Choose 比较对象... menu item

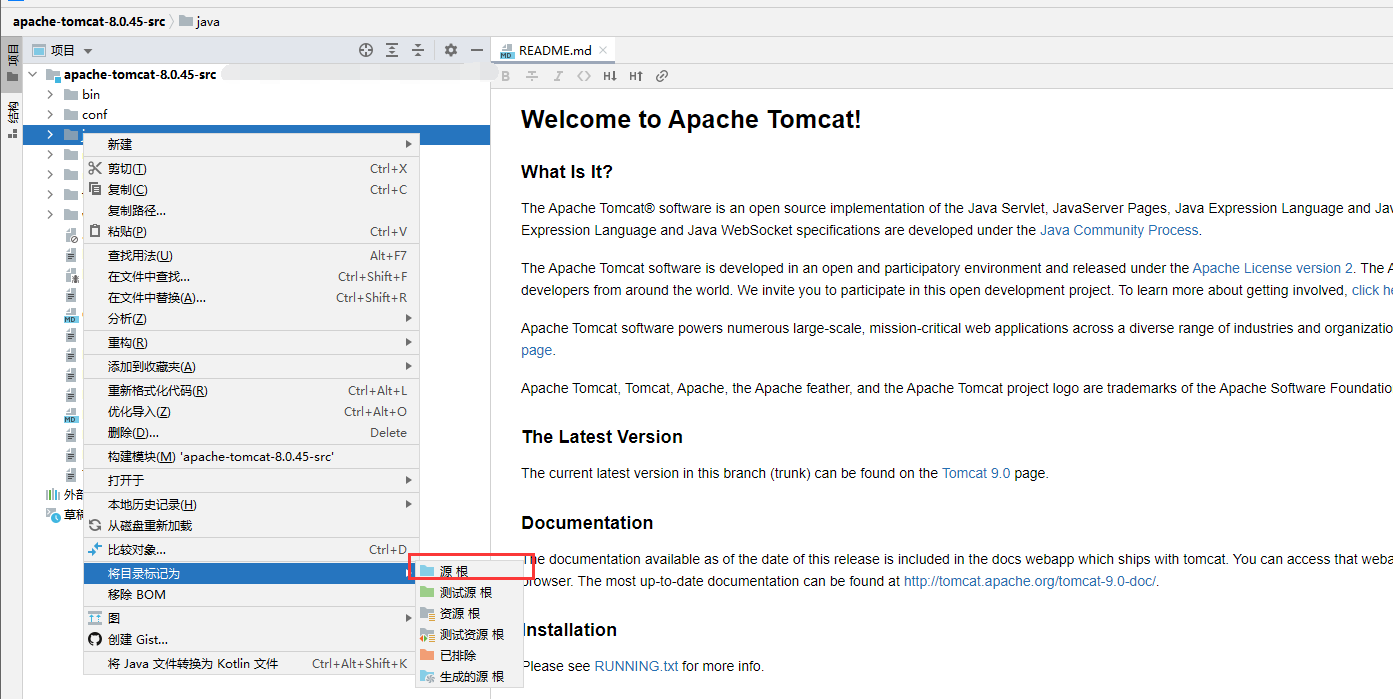click(x=251, y=549)
